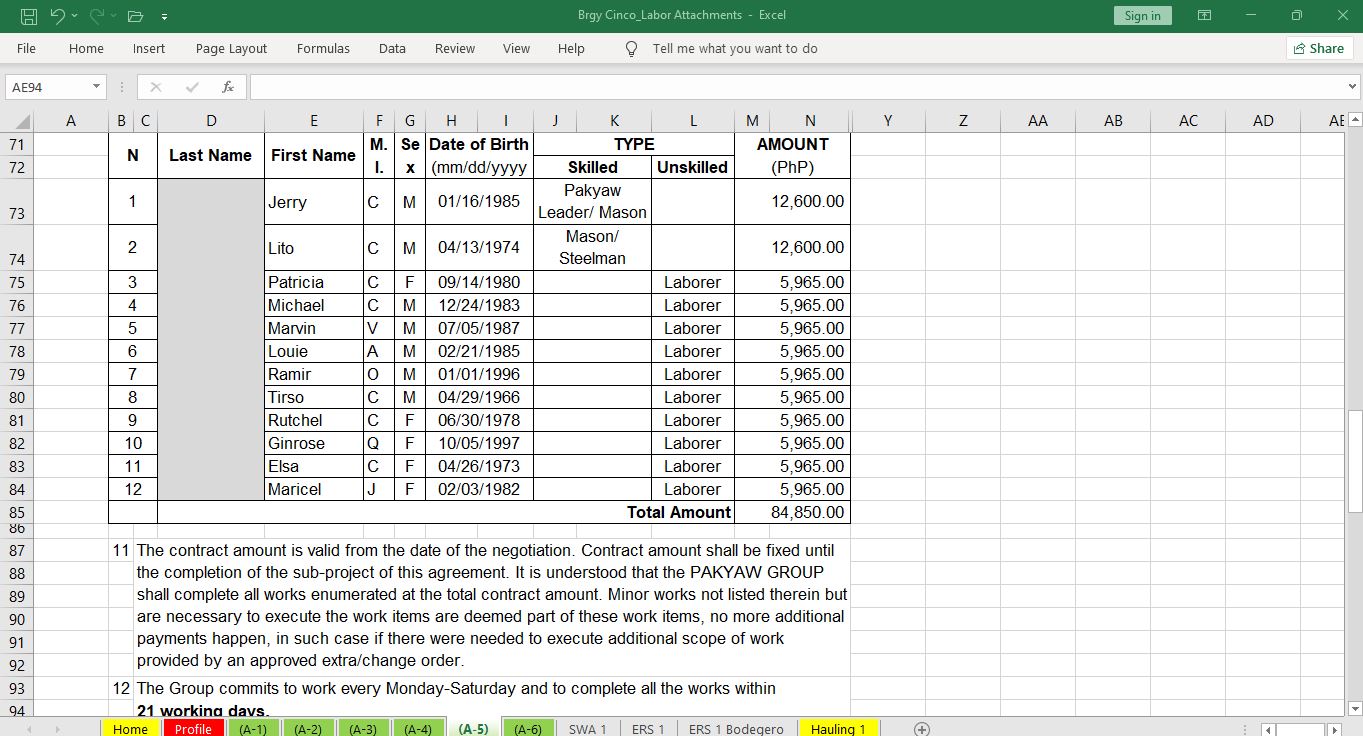Click the Tell me lightbulb icon
Image resolution: width=1363 pixels, height=736 pixels.
pyautogui.click(x=631, y=48)
